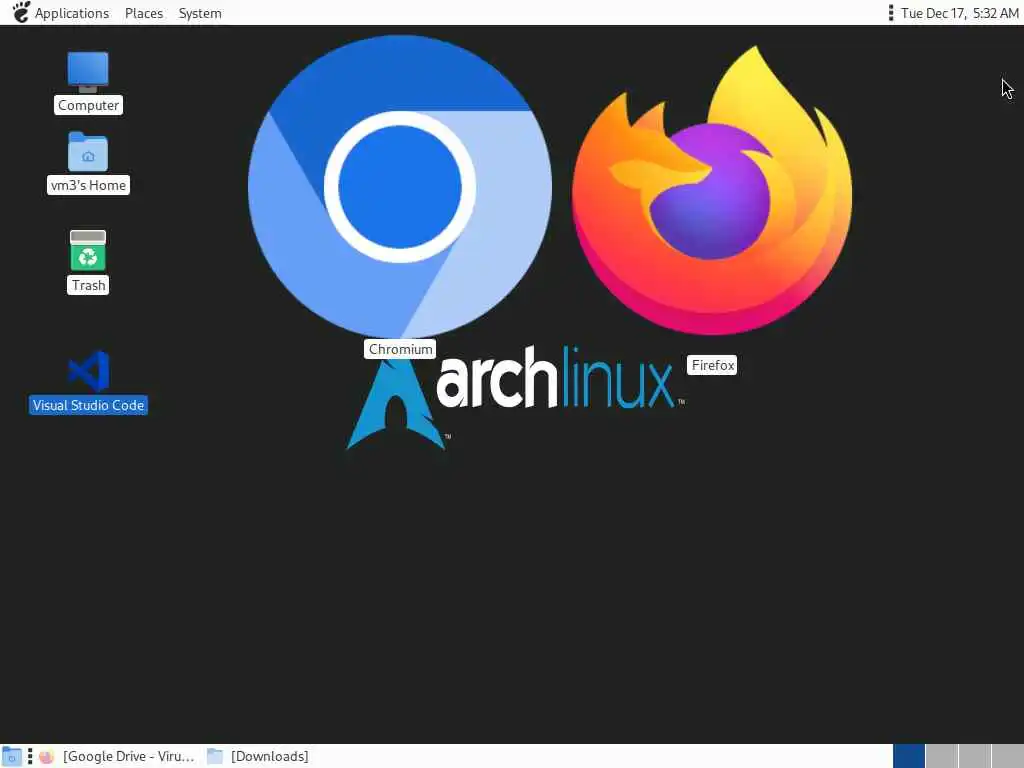Switch to the first (active) workspace
The width and height of the screenshot is (1024, 768).
[x=909, y=756]
